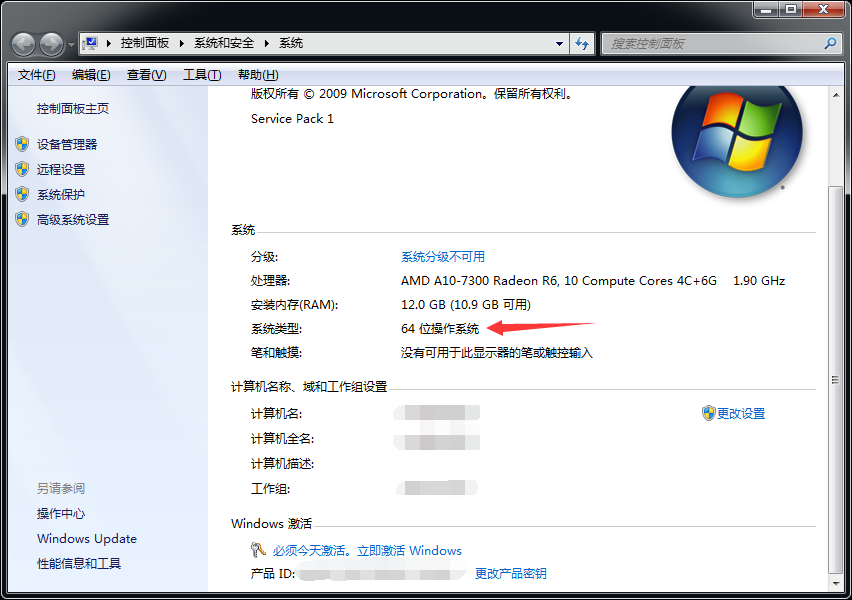The width and height of the screenshot is (852, 600).
Task: Click the computer icon in address bar
Action: click(x=90, y=43)
